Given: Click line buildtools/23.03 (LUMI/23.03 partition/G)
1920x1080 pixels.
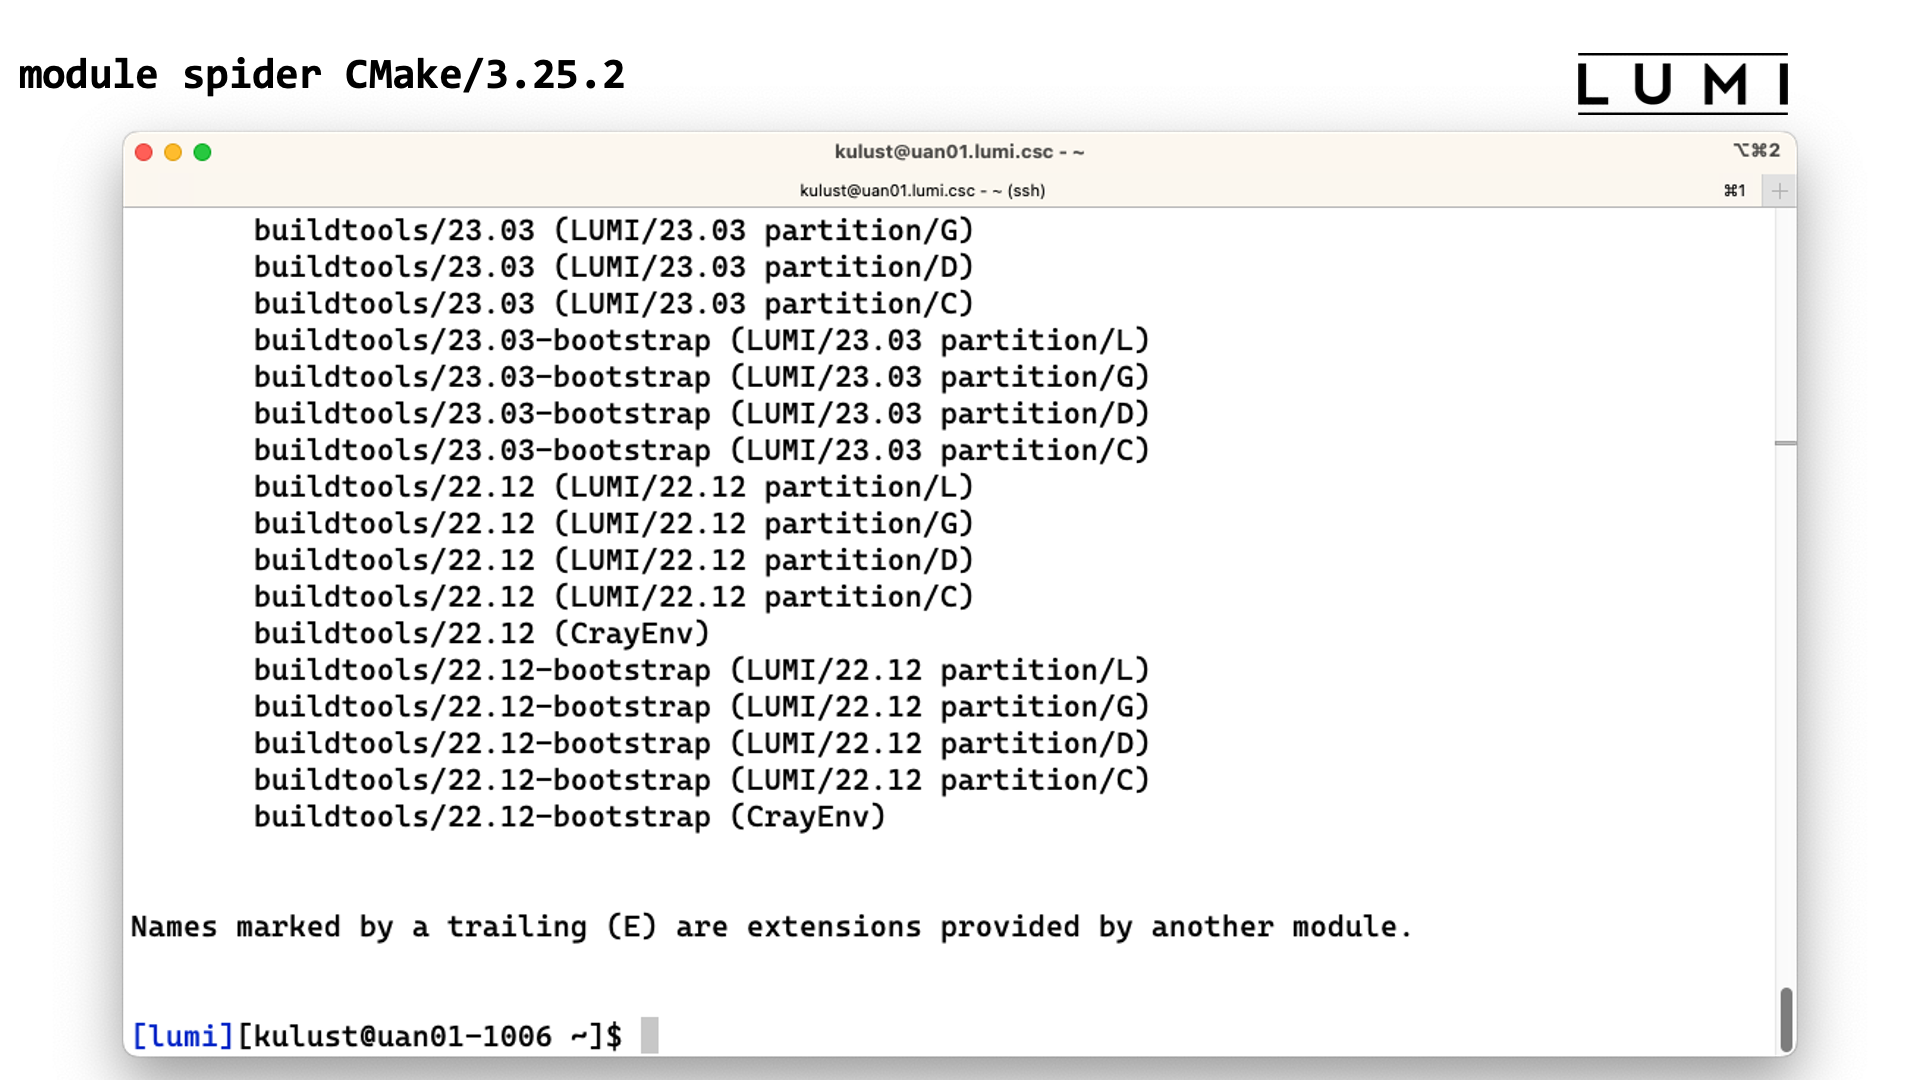Looking at the screenshot, I should tap(613, 231).
